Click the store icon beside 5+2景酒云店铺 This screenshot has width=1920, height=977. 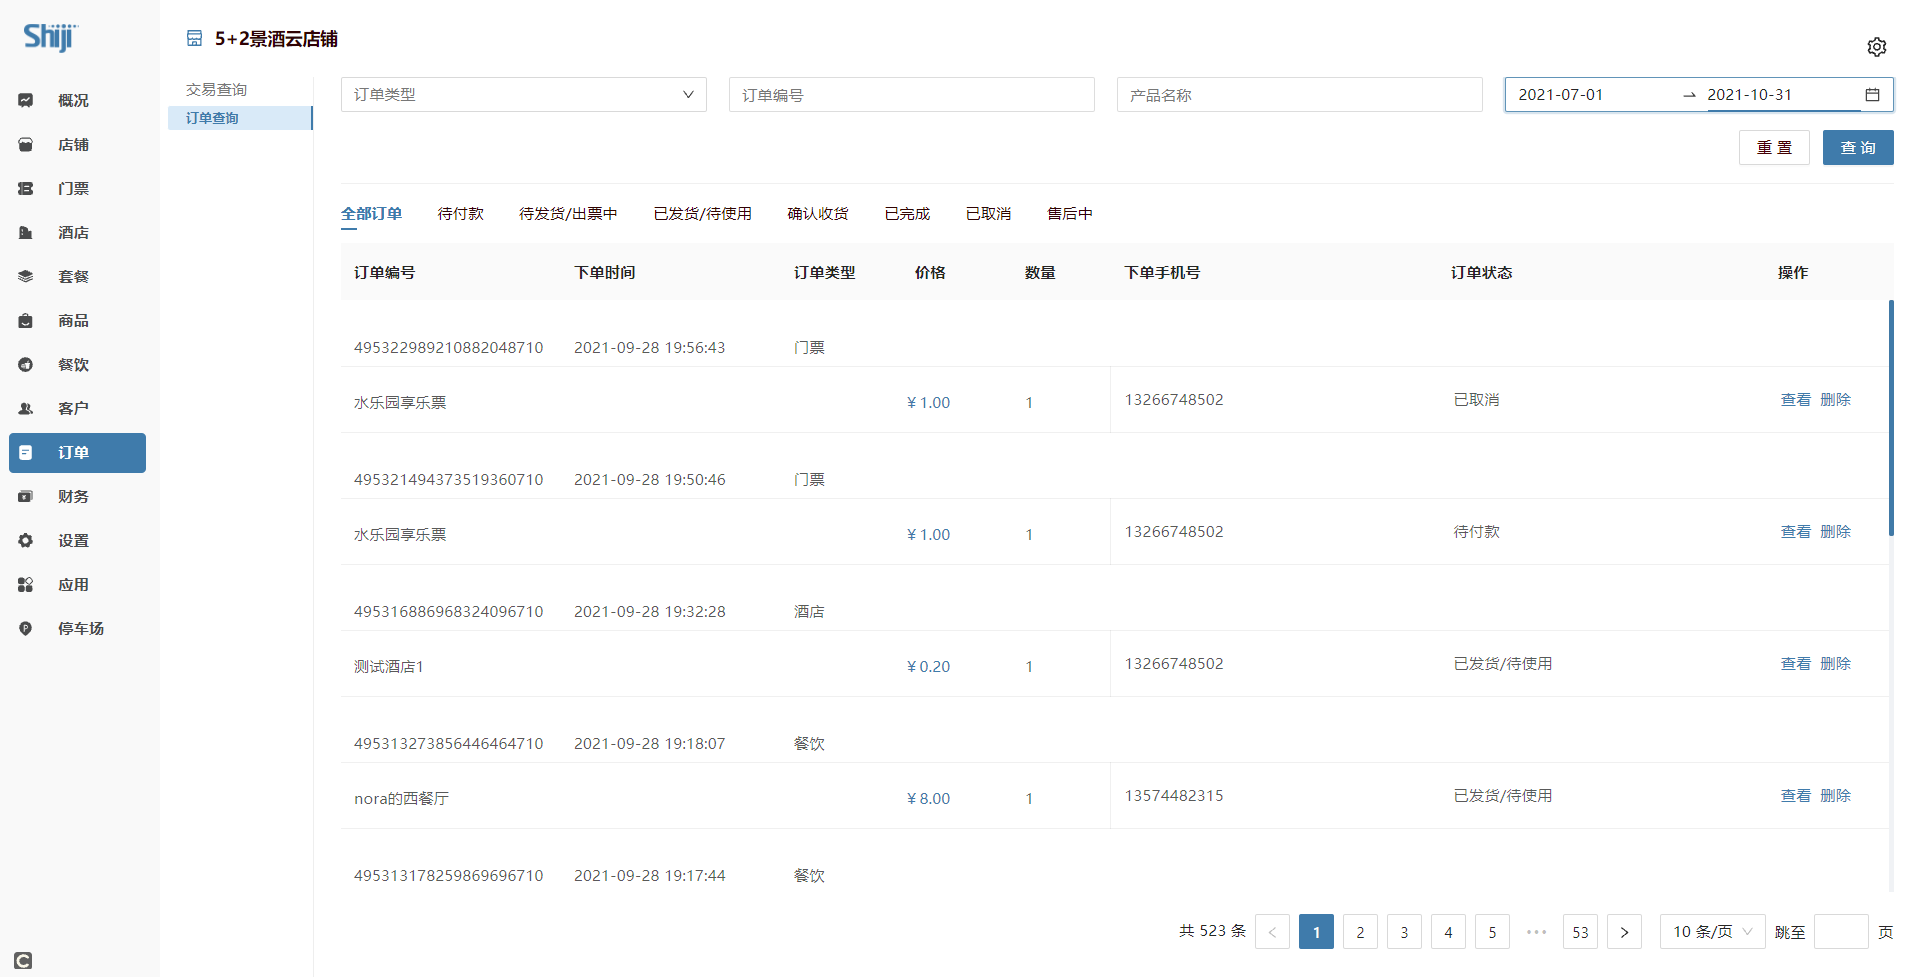pos(195,38)
